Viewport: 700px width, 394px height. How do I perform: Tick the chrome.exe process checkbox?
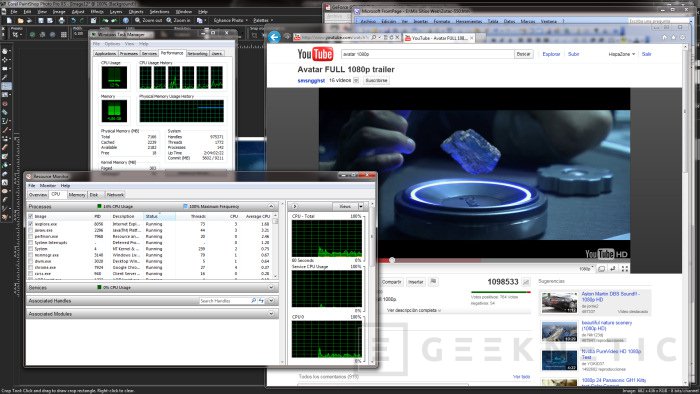coord(30,267)
